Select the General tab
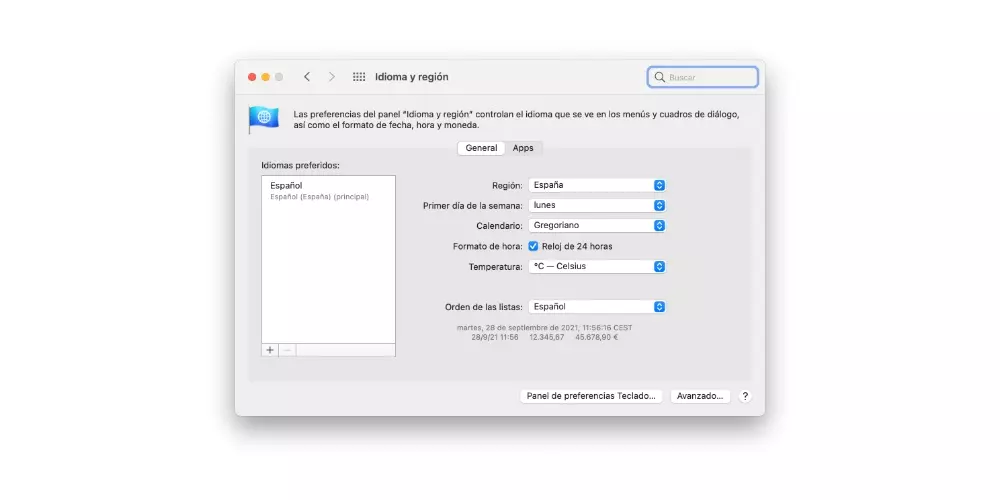 point(481,148)
